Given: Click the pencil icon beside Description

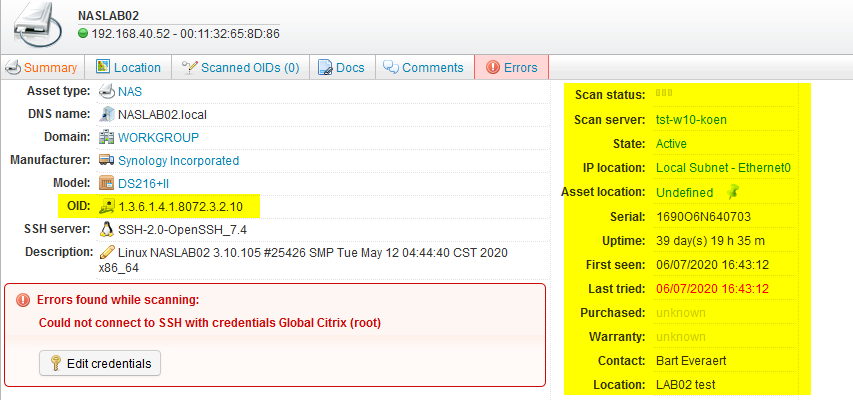Looking at the screenshot, I should [x=107, y=252].
